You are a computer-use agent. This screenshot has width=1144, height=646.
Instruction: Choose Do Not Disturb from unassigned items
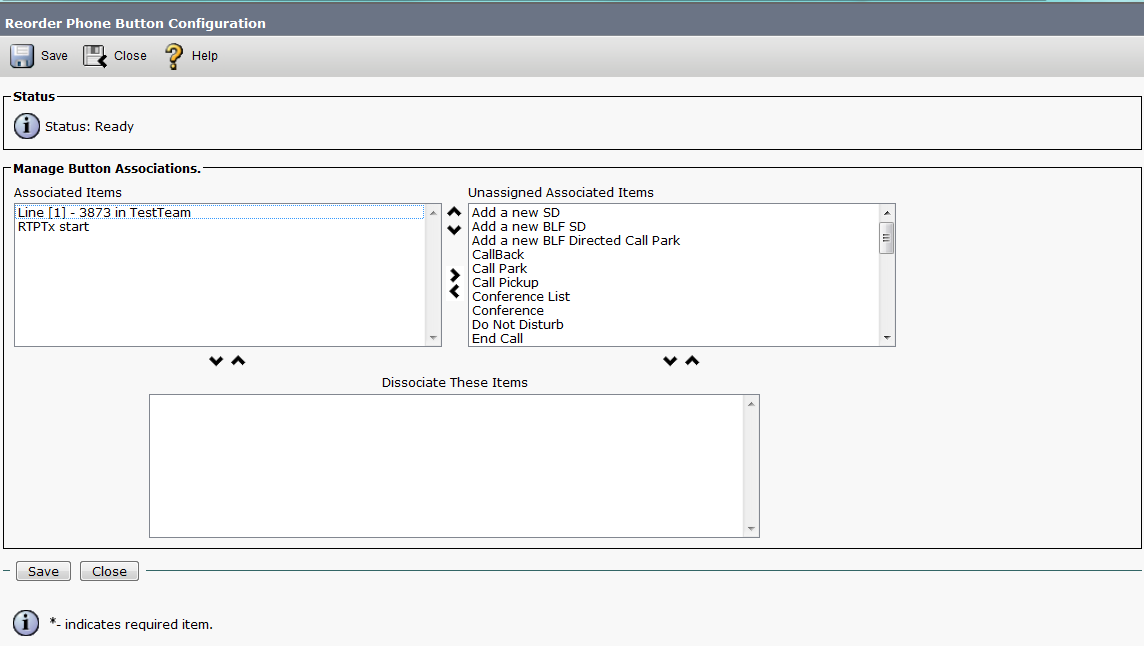[517, 325]
